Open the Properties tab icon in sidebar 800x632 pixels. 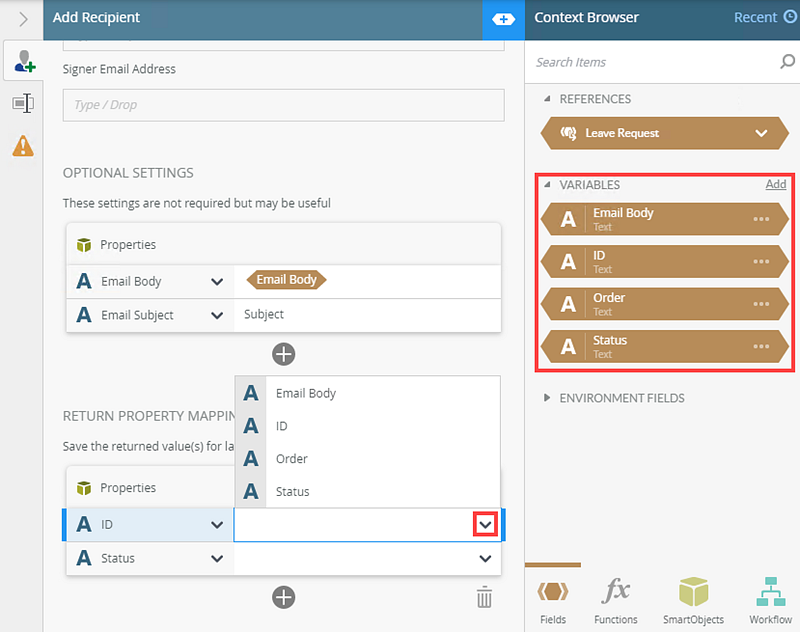point(23,104)
